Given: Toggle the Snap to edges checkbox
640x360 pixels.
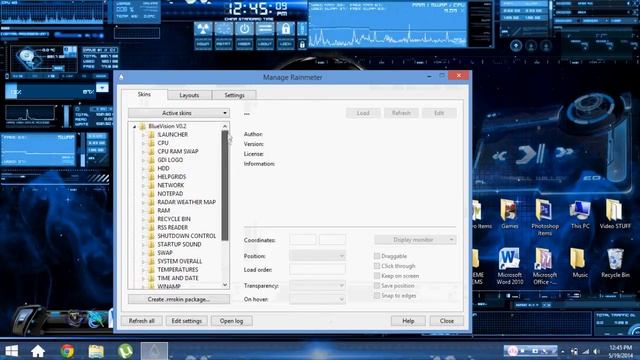Looking at the screenshot, I should tap(377, 296).
